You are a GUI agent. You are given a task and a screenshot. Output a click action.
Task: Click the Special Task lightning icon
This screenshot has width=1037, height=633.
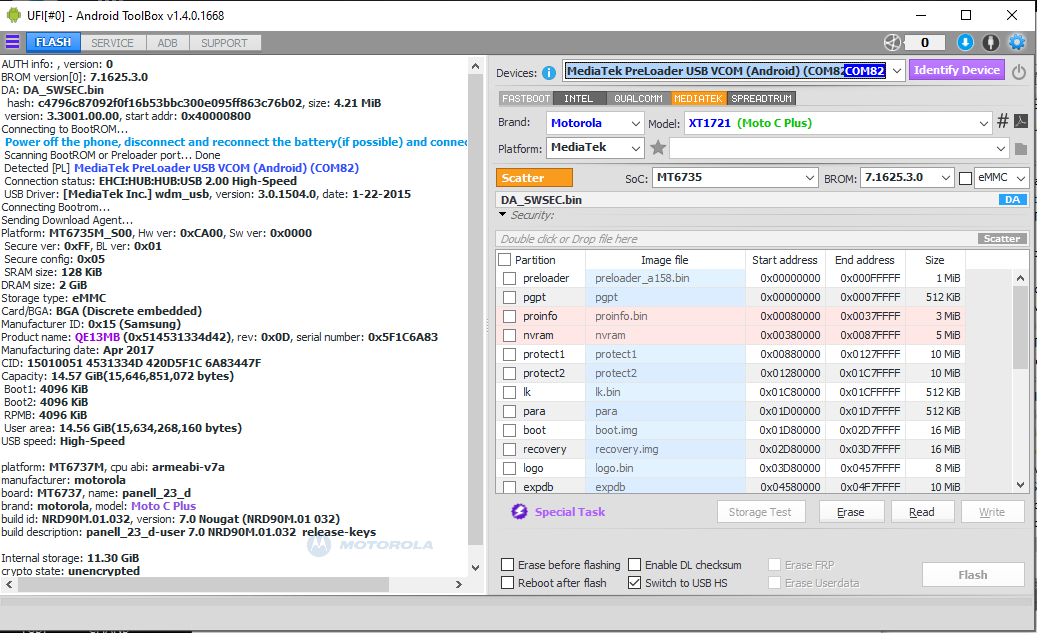(x=519, y=511)
